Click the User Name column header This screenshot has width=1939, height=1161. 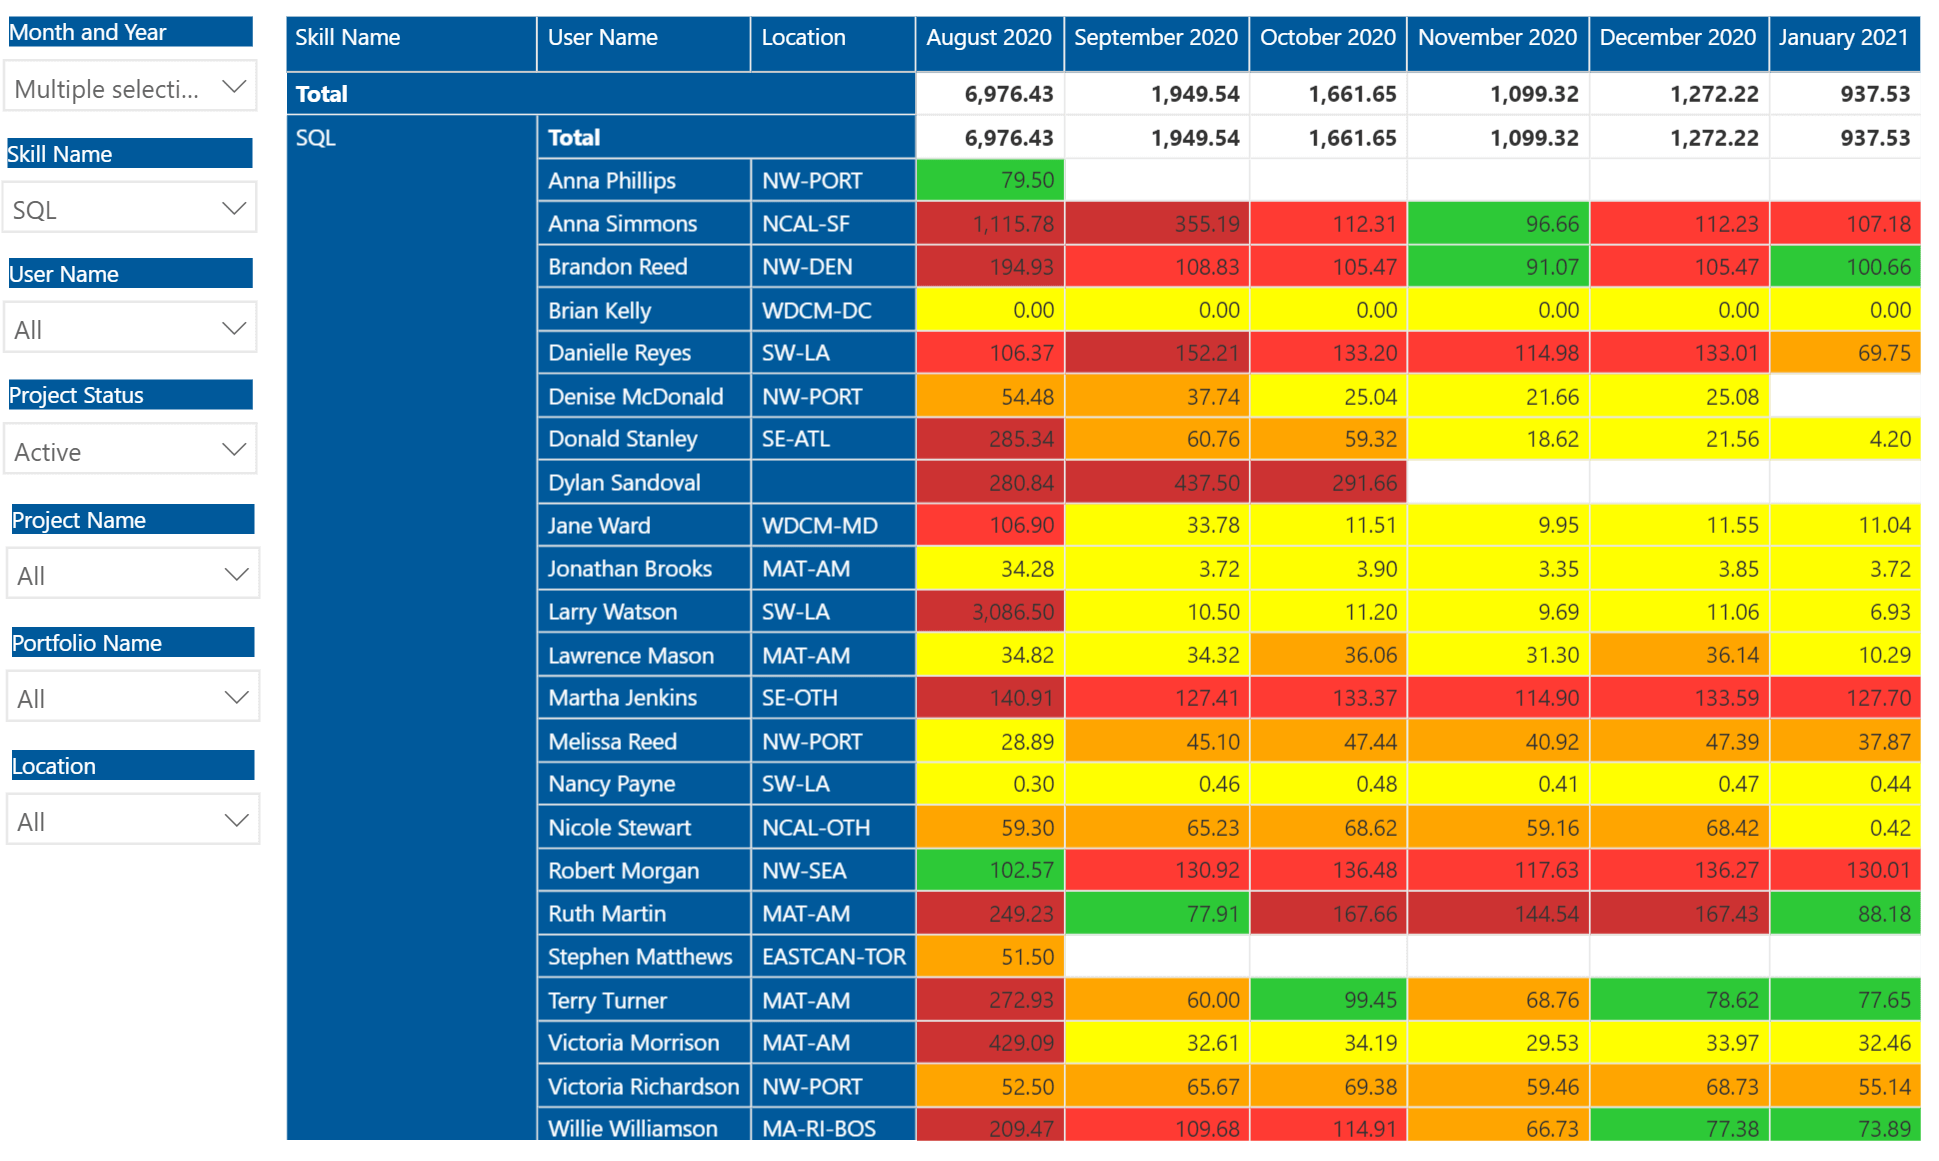coord(602,38)
